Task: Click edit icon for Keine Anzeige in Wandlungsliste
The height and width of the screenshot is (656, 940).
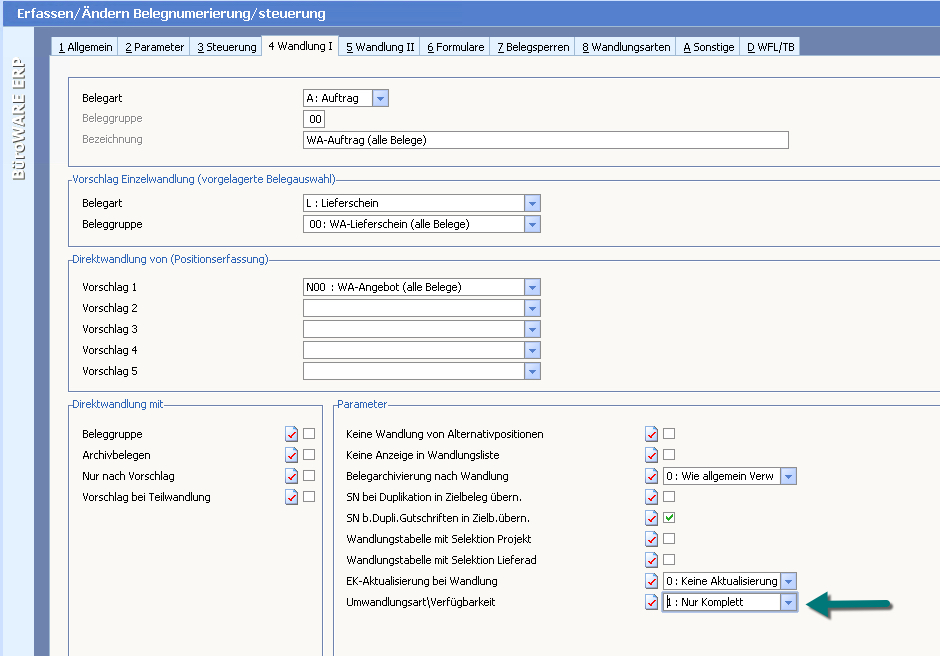Action: 652,455
